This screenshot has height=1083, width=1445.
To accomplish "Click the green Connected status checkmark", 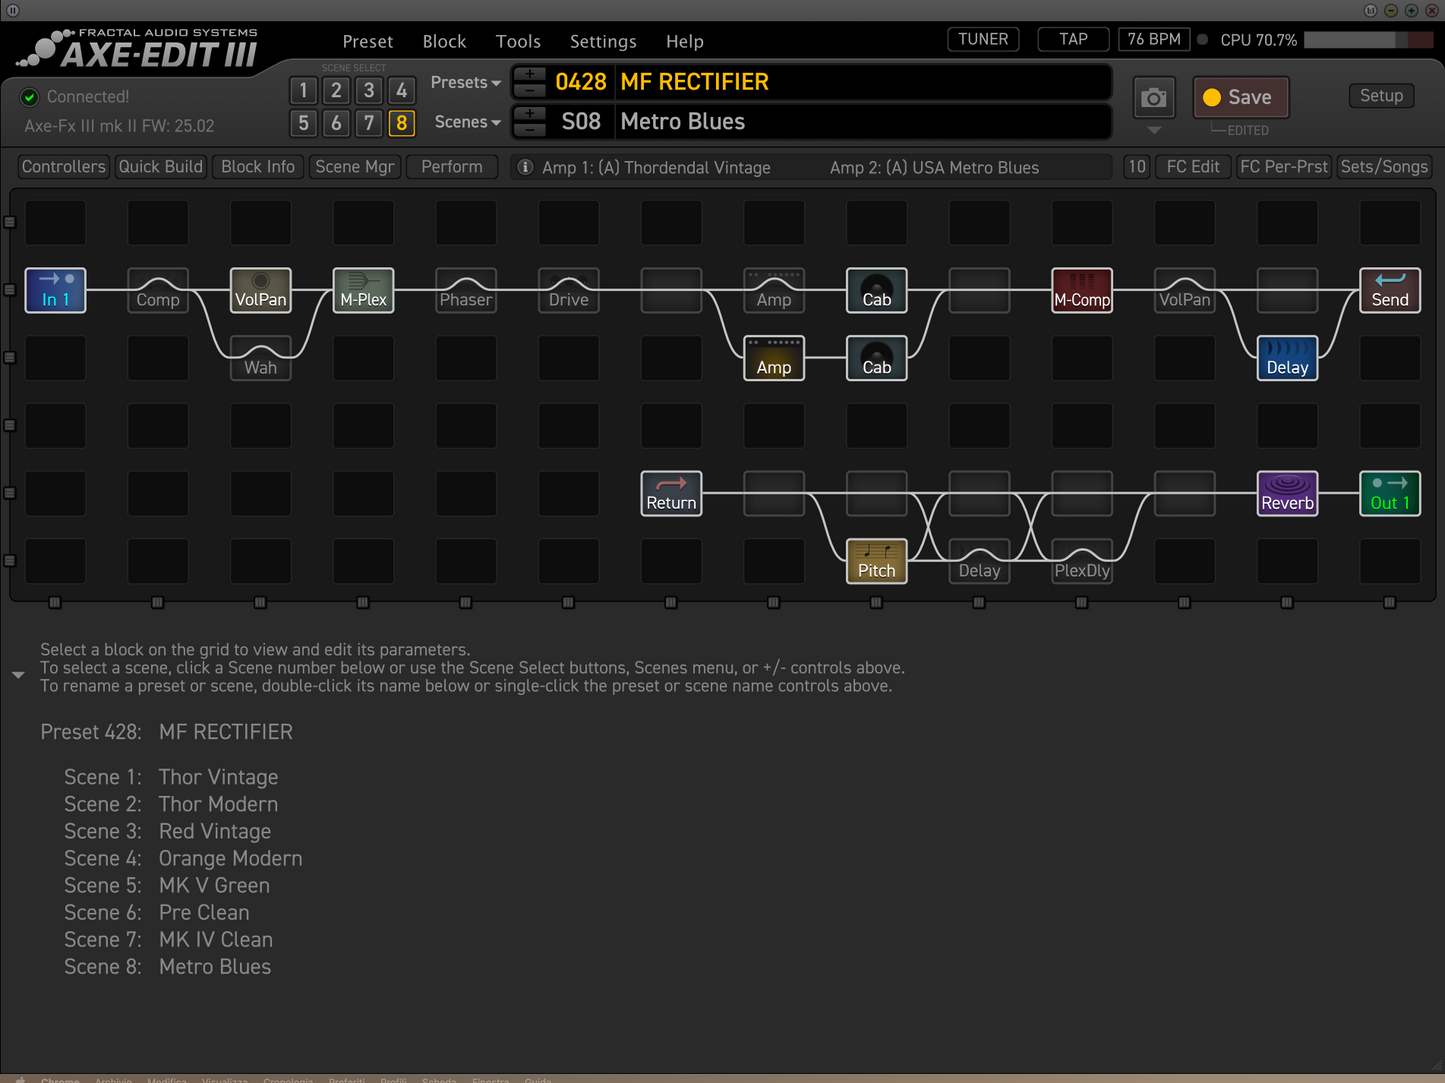I will 30,97.
